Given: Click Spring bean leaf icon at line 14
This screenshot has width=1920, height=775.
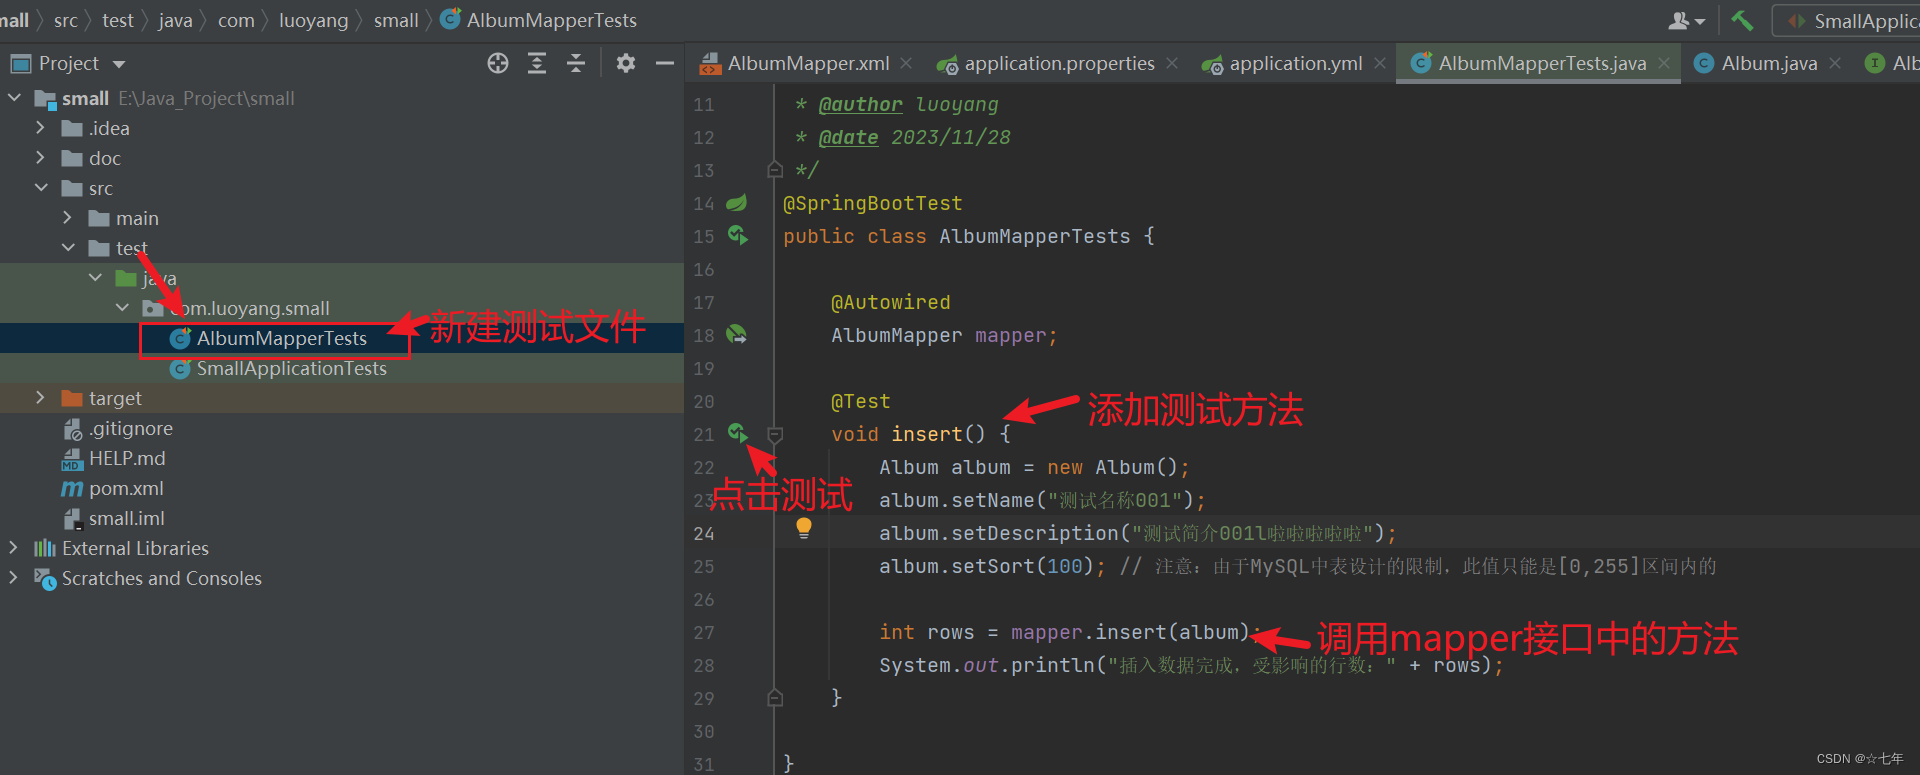Looking at the screenshot, I should (x=737, y=203).
